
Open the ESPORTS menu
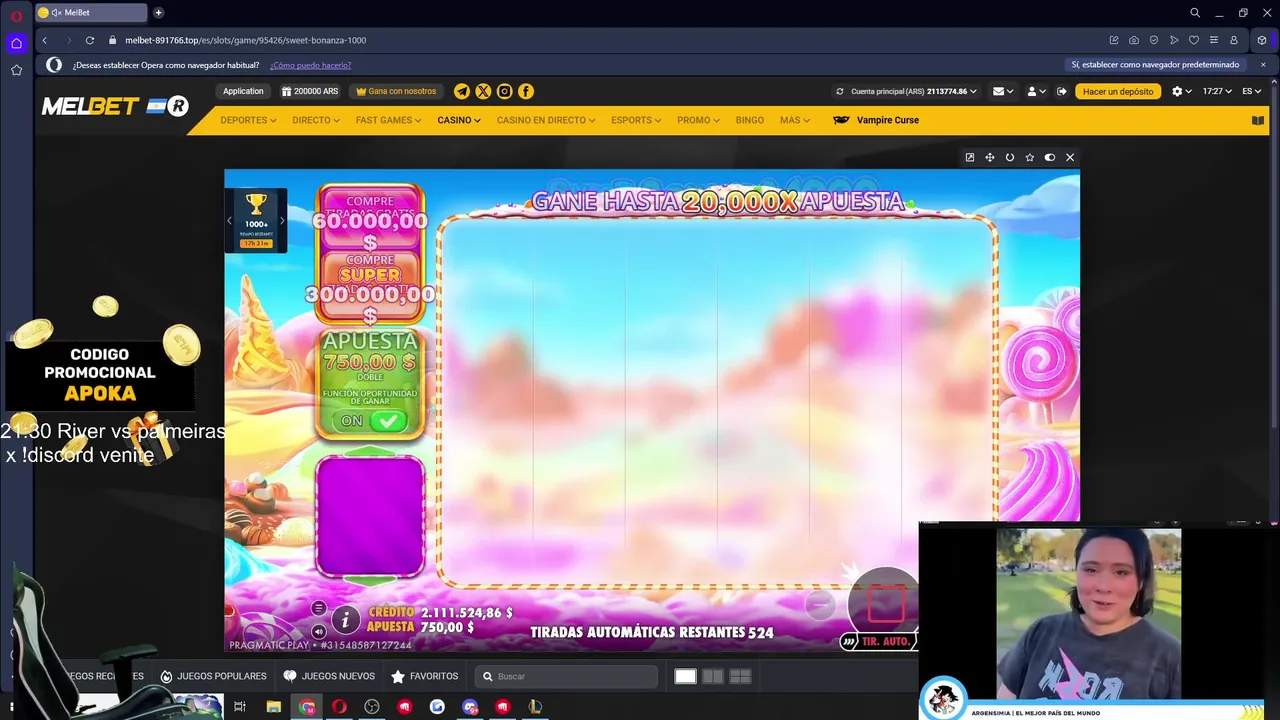(636, 120)
